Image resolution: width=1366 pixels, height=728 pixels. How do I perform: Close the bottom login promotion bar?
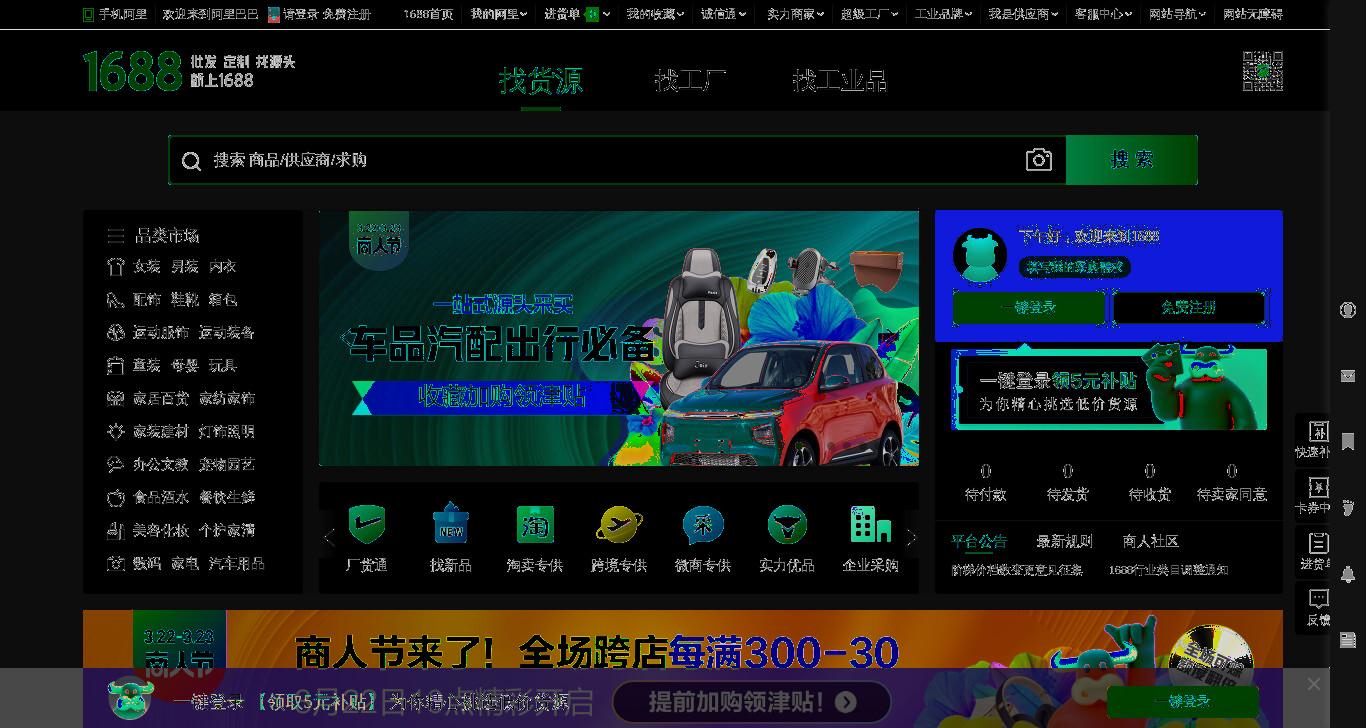pos(1313,684)
